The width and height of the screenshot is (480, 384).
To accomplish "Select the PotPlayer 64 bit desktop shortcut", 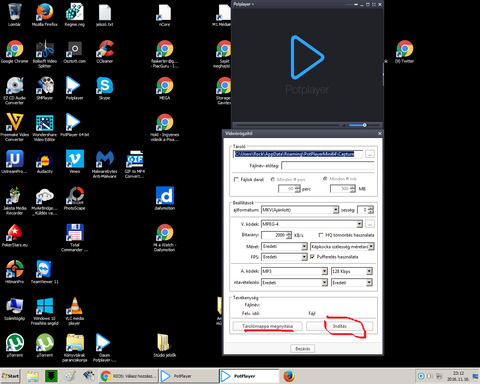I will [75, 125].
